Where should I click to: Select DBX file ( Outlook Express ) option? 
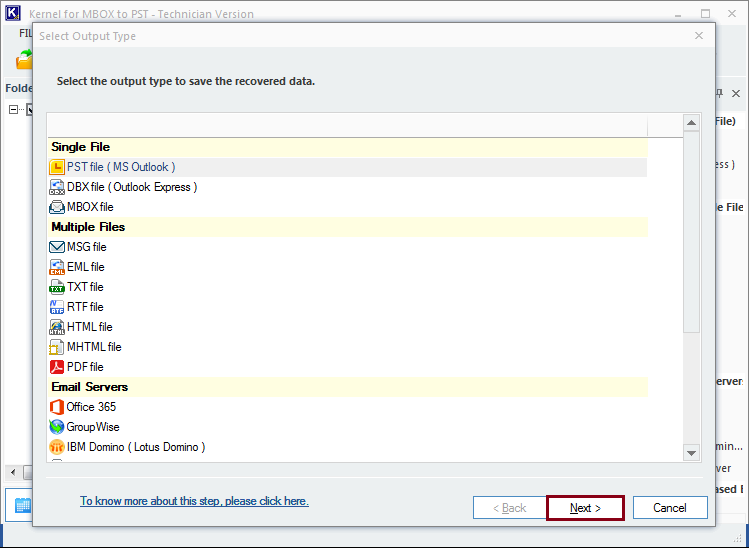pyautogui.click(x=348, y=187)
